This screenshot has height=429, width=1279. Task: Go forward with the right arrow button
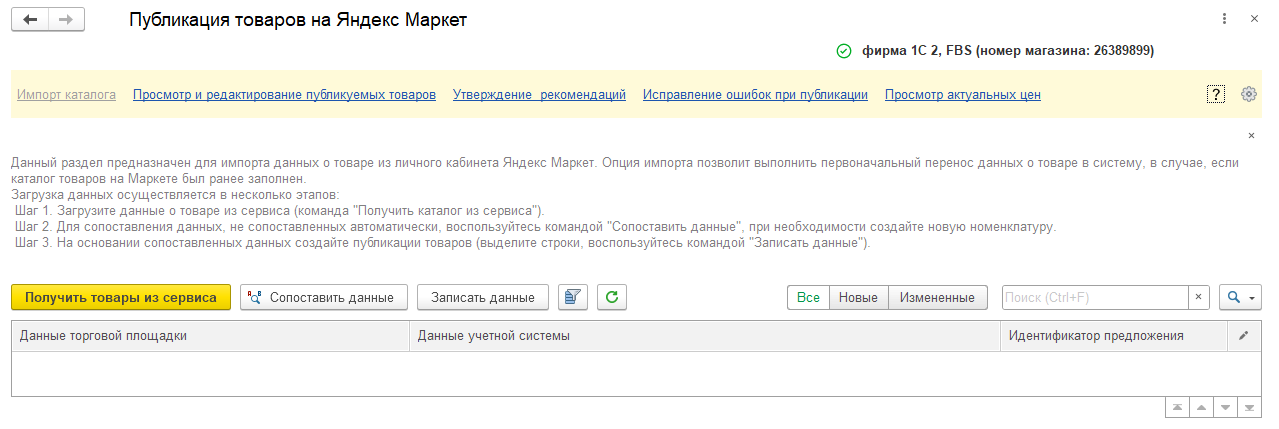(66, 20)
